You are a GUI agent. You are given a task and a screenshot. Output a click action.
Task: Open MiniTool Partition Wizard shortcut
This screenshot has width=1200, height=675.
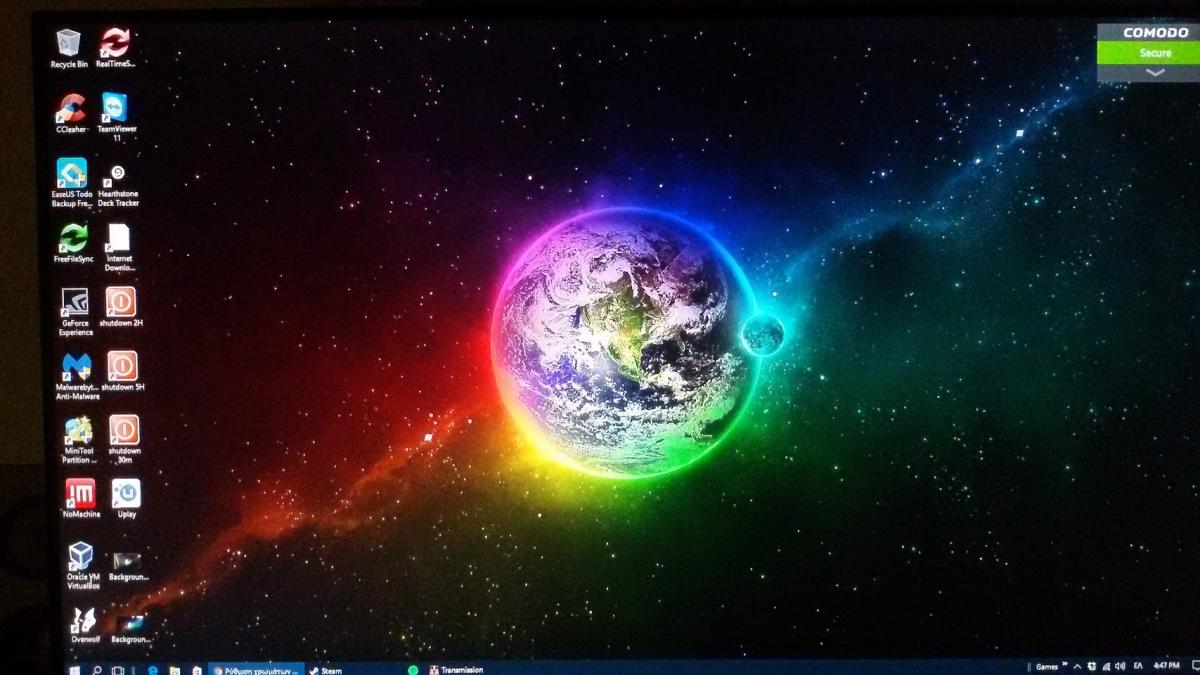[79, 441]
